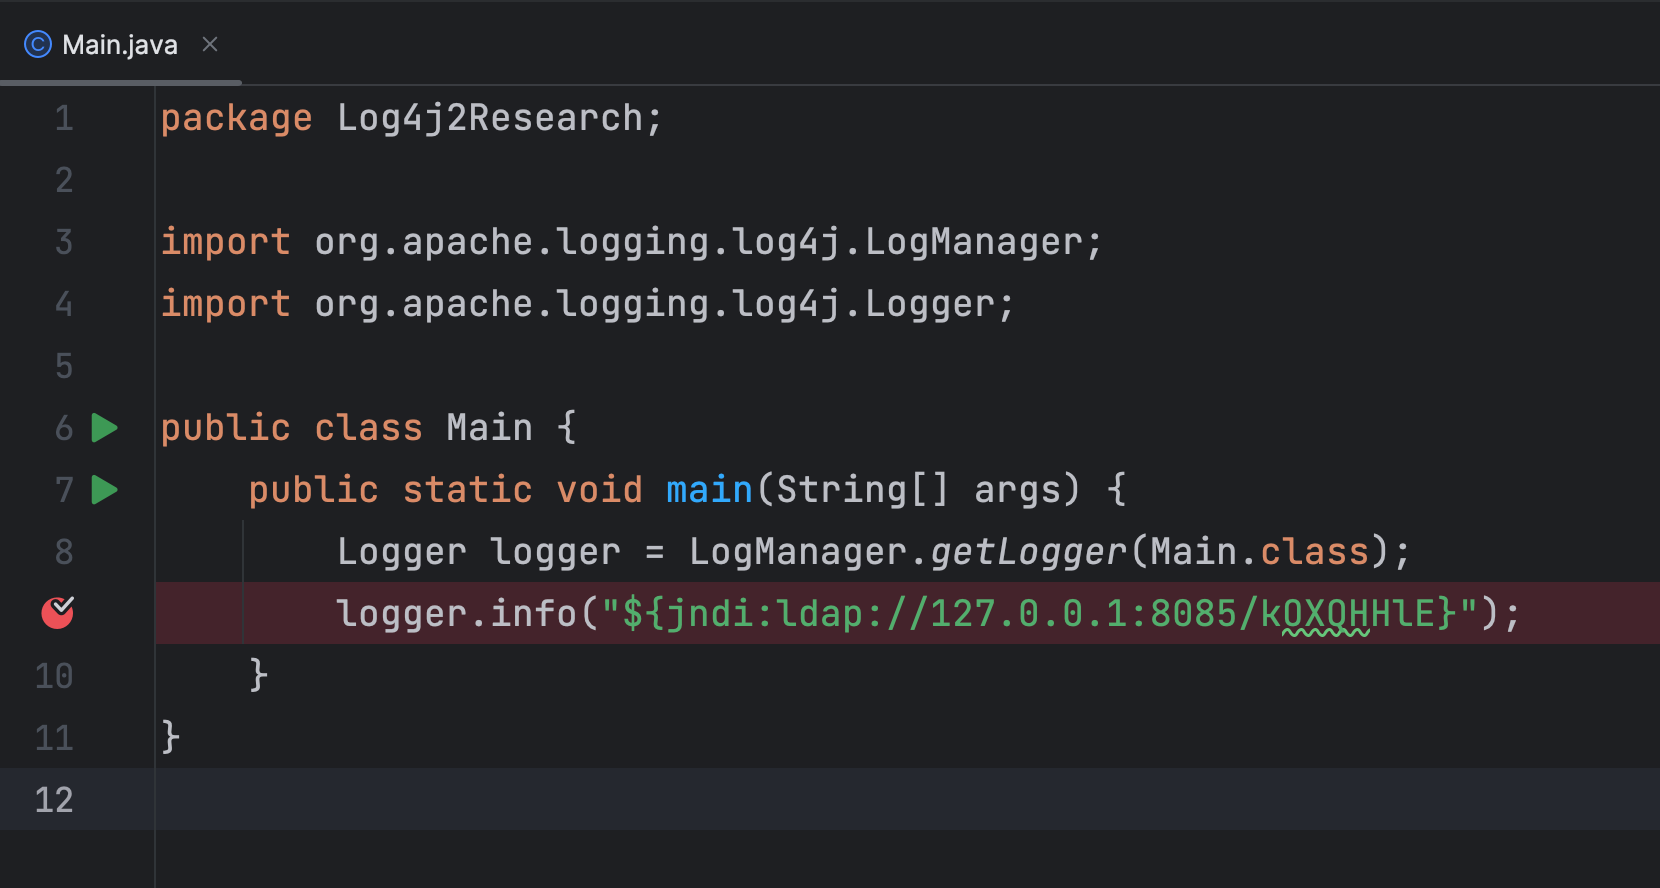This screenshot has width=1660, height=888.
Task: Click 'Logger logger' variable declaration
Action: [479, 552]
